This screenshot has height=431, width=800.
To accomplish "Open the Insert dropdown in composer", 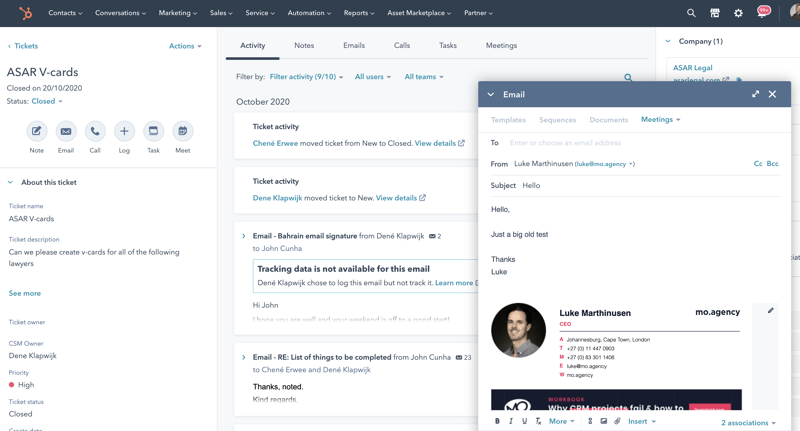I will 642,421.
